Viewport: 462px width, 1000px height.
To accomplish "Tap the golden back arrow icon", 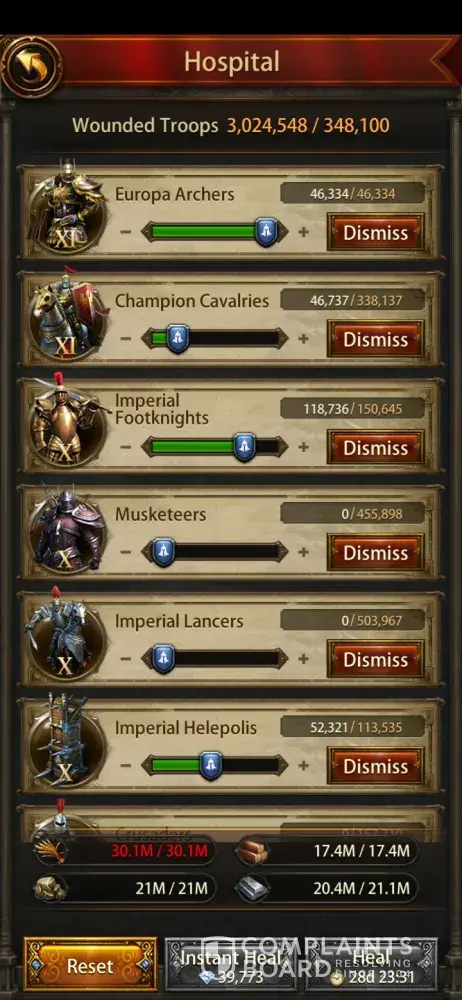I will click(31, 66).
